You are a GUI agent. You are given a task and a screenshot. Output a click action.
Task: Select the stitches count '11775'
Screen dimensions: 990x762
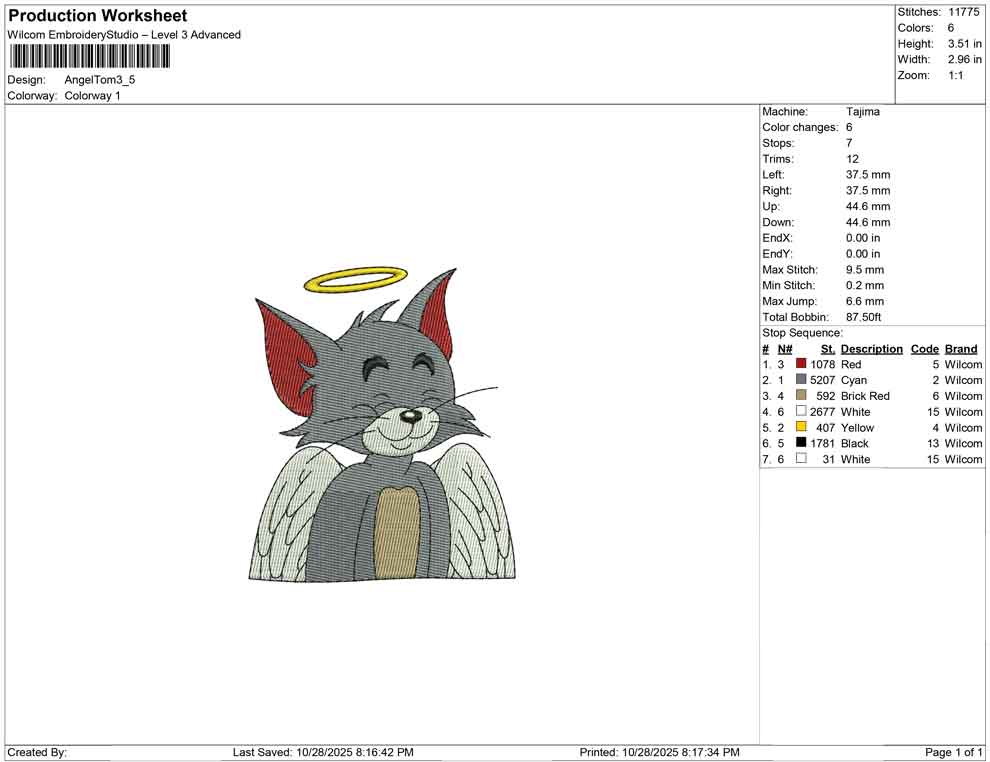[963, 12]
